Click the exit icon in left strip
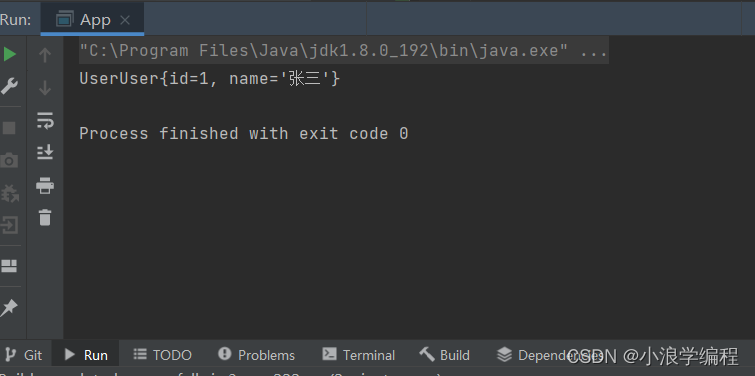The height and width of the screenshot is (376, 755). pos(9,225)
